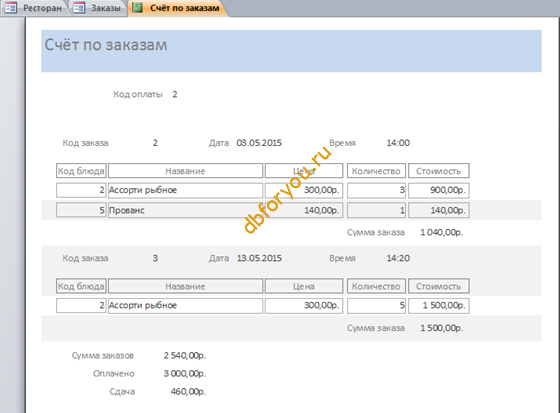Select the 900,00р. cost cell
Viewport: 560px width, 413px height.
click(439, 190)
